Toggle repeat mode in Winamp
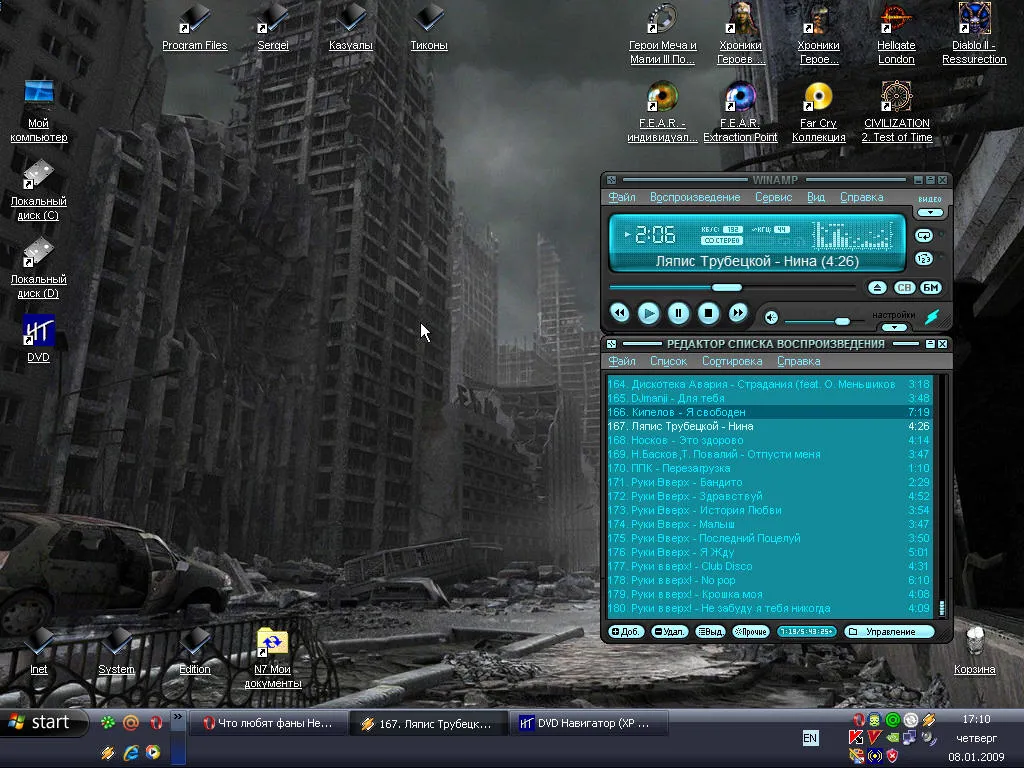 [x=923, y=235]
